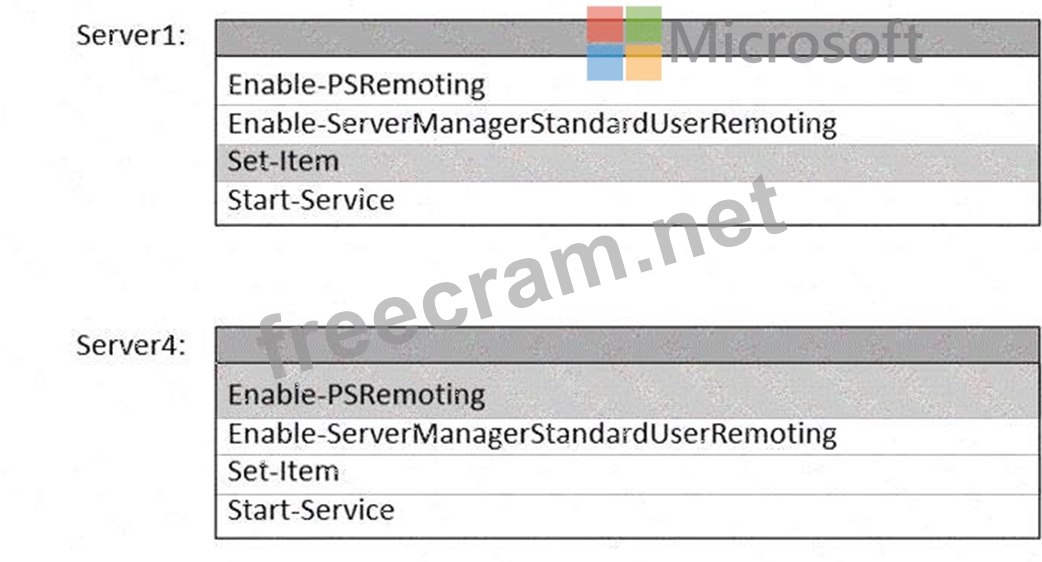Choose Enable-ServerManagerStandardUserRemoting under Server1
Image resolution: width=1042 pixels, height=562 pixels.
coord(532,124)
